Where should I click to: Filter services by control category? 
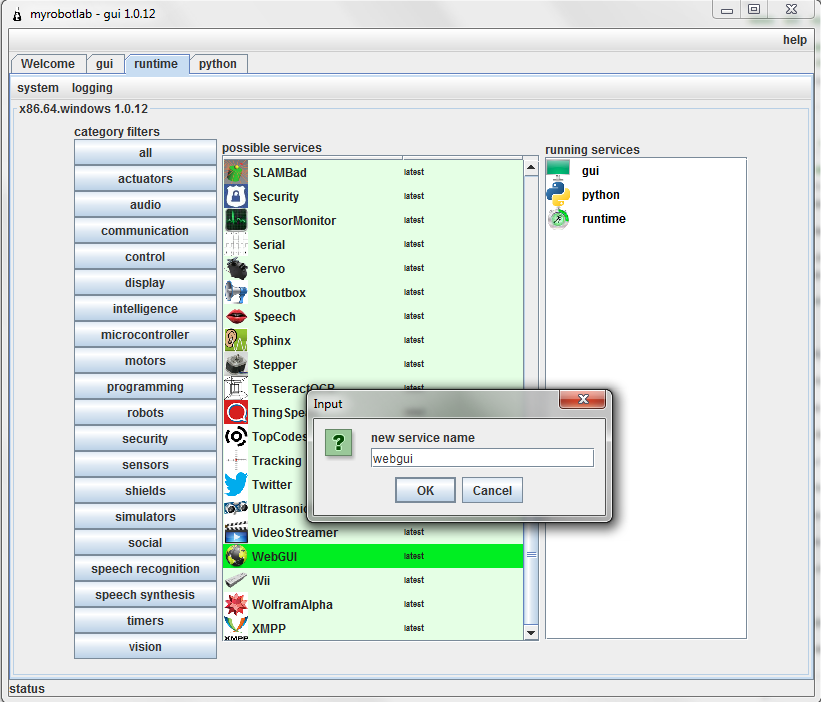pyautogui.click(x=146, y=257)
